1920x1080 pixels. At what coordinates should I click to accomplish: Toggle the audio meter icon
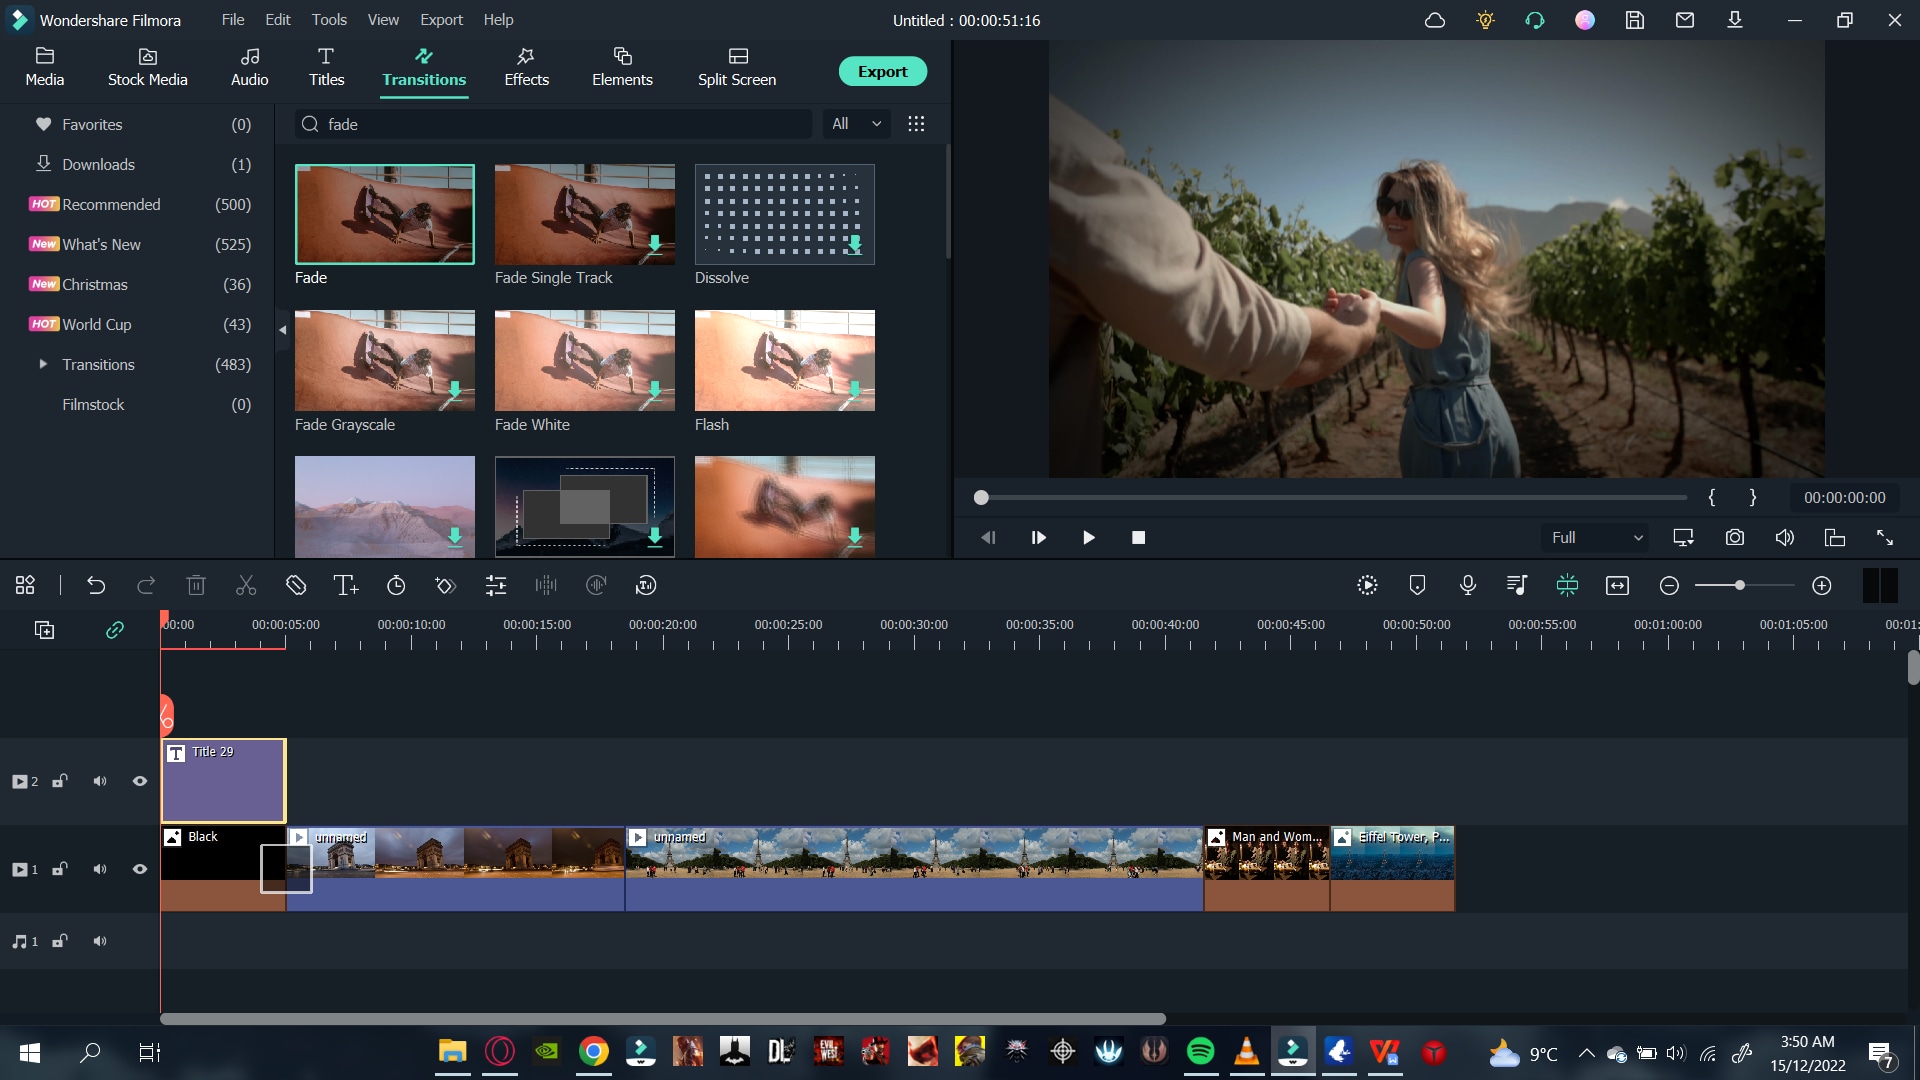point(1882,584)
